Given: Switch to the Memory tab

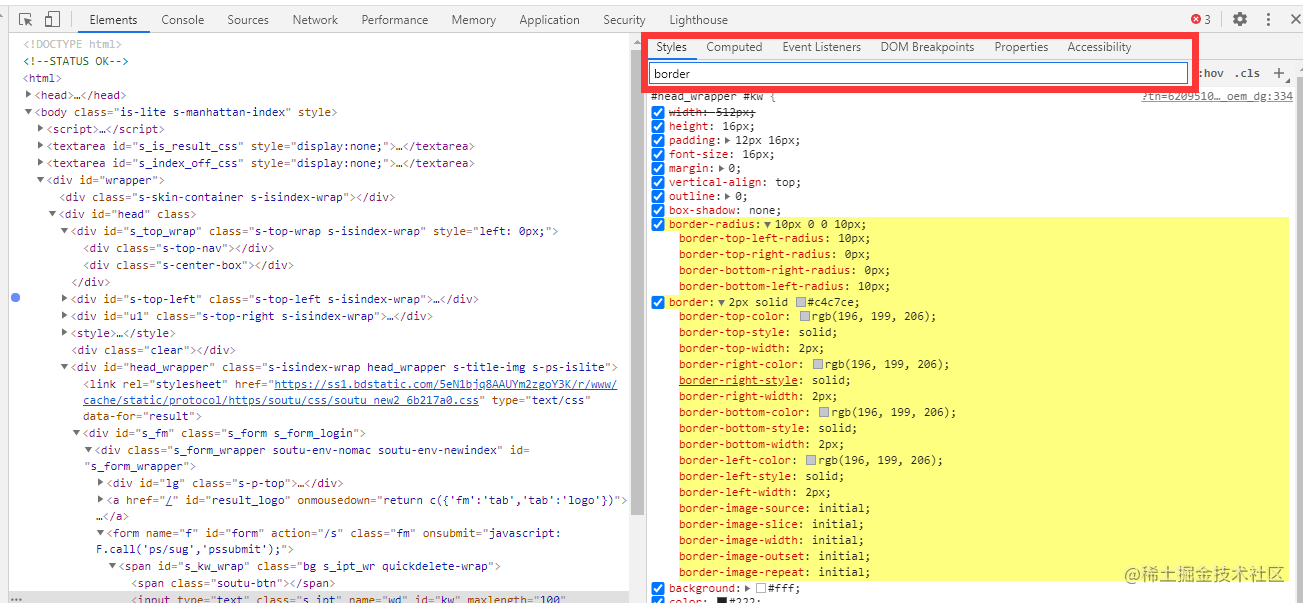Looking at the screenshot, I should pos(474,19).
